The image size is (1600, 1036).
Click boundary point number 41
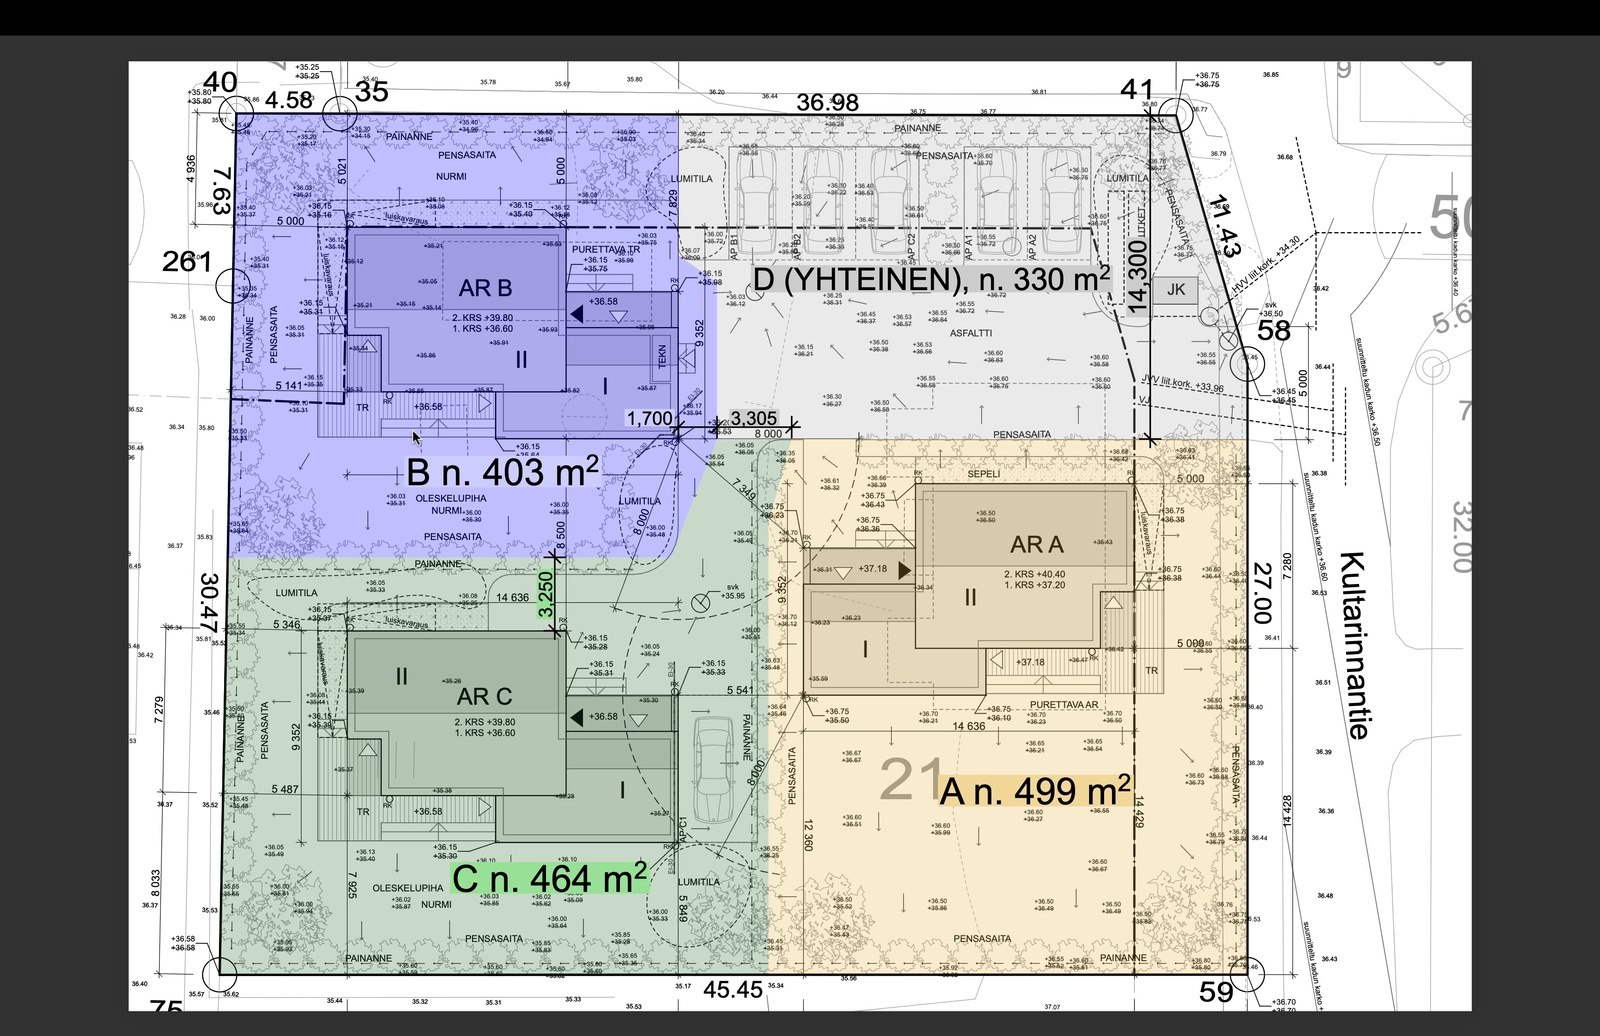pos(1137,90)
